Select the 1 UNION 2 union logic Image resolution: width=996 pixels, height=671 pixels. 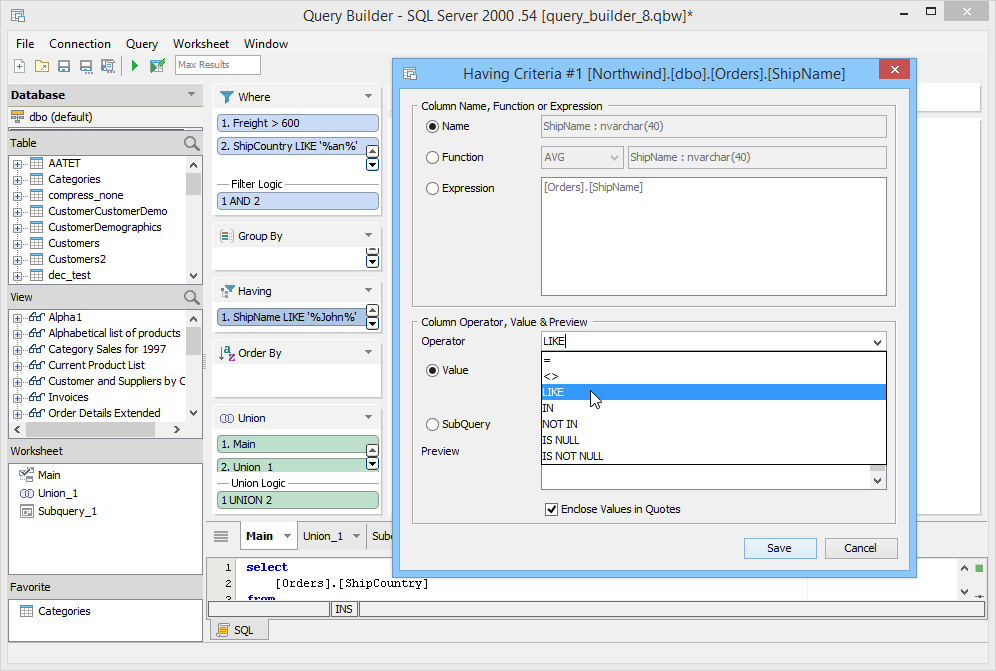pyautogui.click(x=297, y=500)
